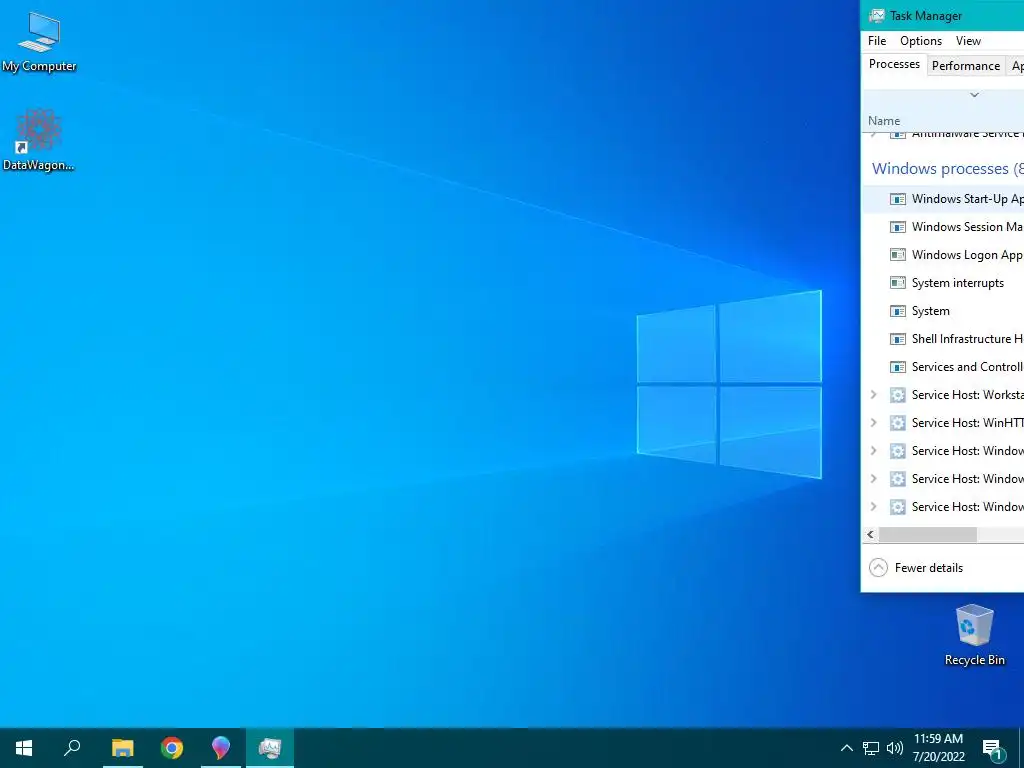
Task: Select the Recycle Bin desktop icon
Action: pos(974,635)
